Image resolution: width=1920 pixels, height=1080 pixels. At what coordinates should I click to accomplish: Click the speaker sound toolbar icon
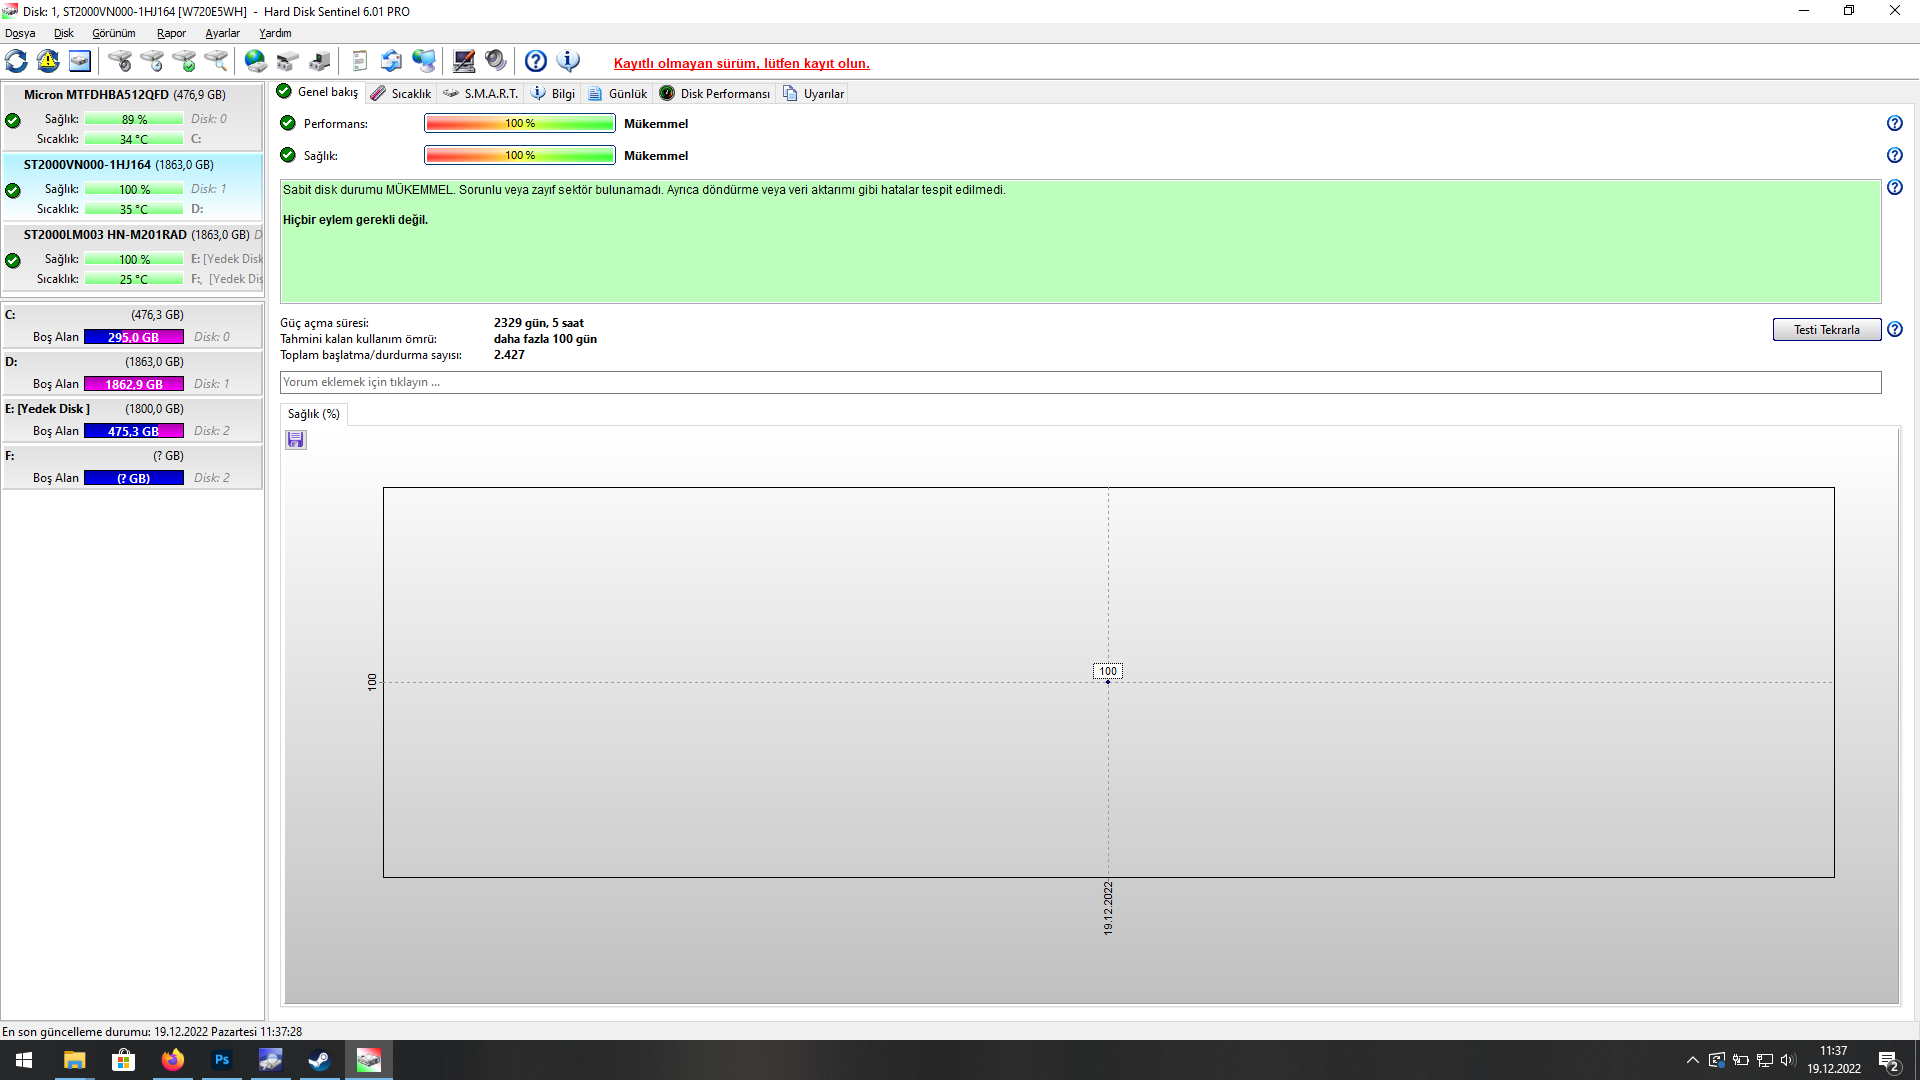pyautogui.click(x=496, y=62)
